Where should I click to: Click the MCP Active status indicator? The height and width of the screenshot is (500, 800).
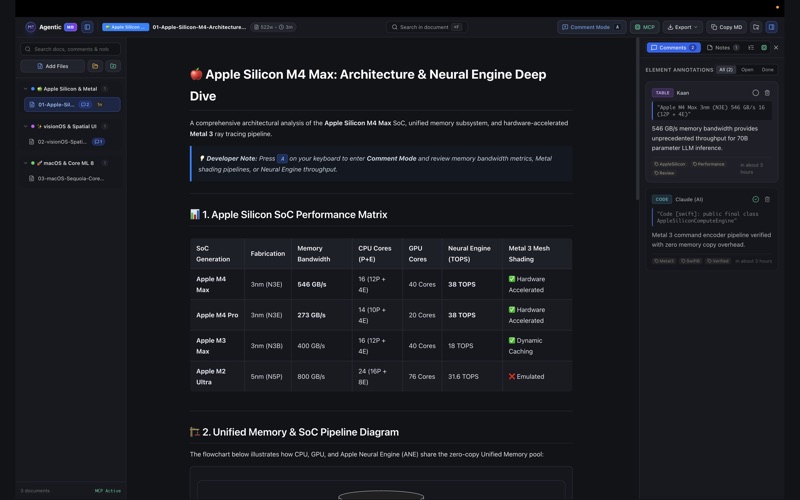108,491
